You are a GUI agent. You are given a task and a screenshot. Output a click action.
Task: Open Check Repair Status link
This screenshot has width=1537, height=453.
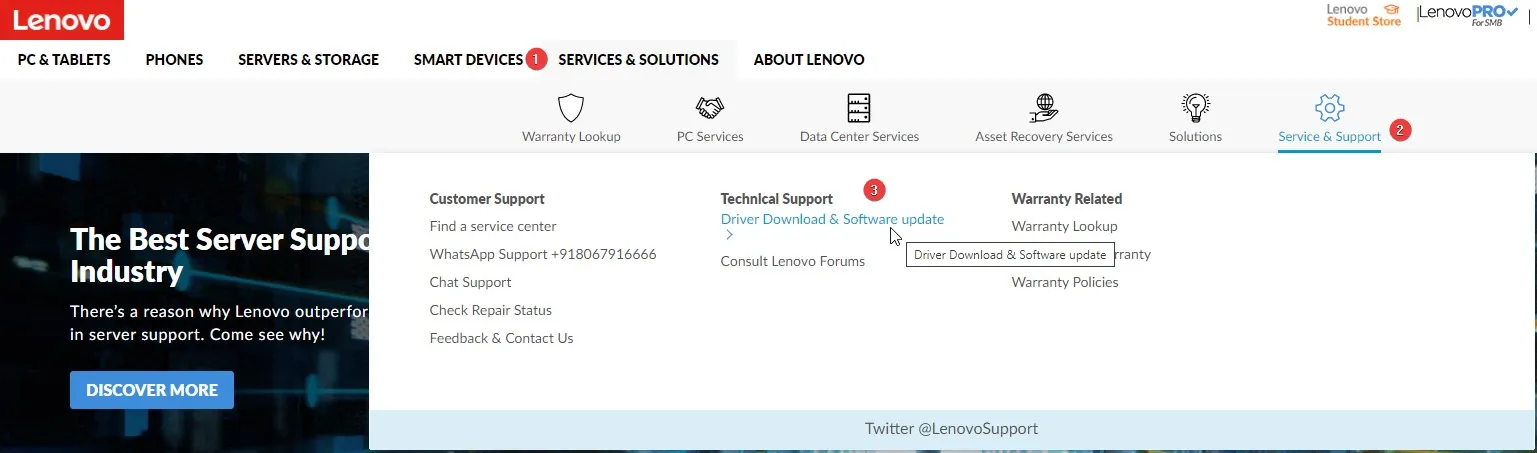click(490, 310)
